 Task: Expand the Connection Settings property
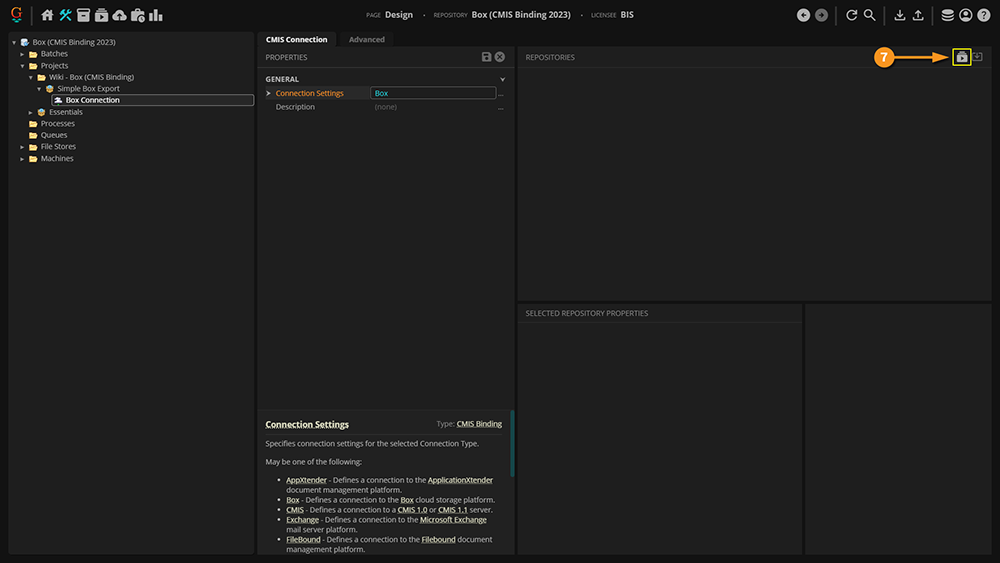click(269, 93)
